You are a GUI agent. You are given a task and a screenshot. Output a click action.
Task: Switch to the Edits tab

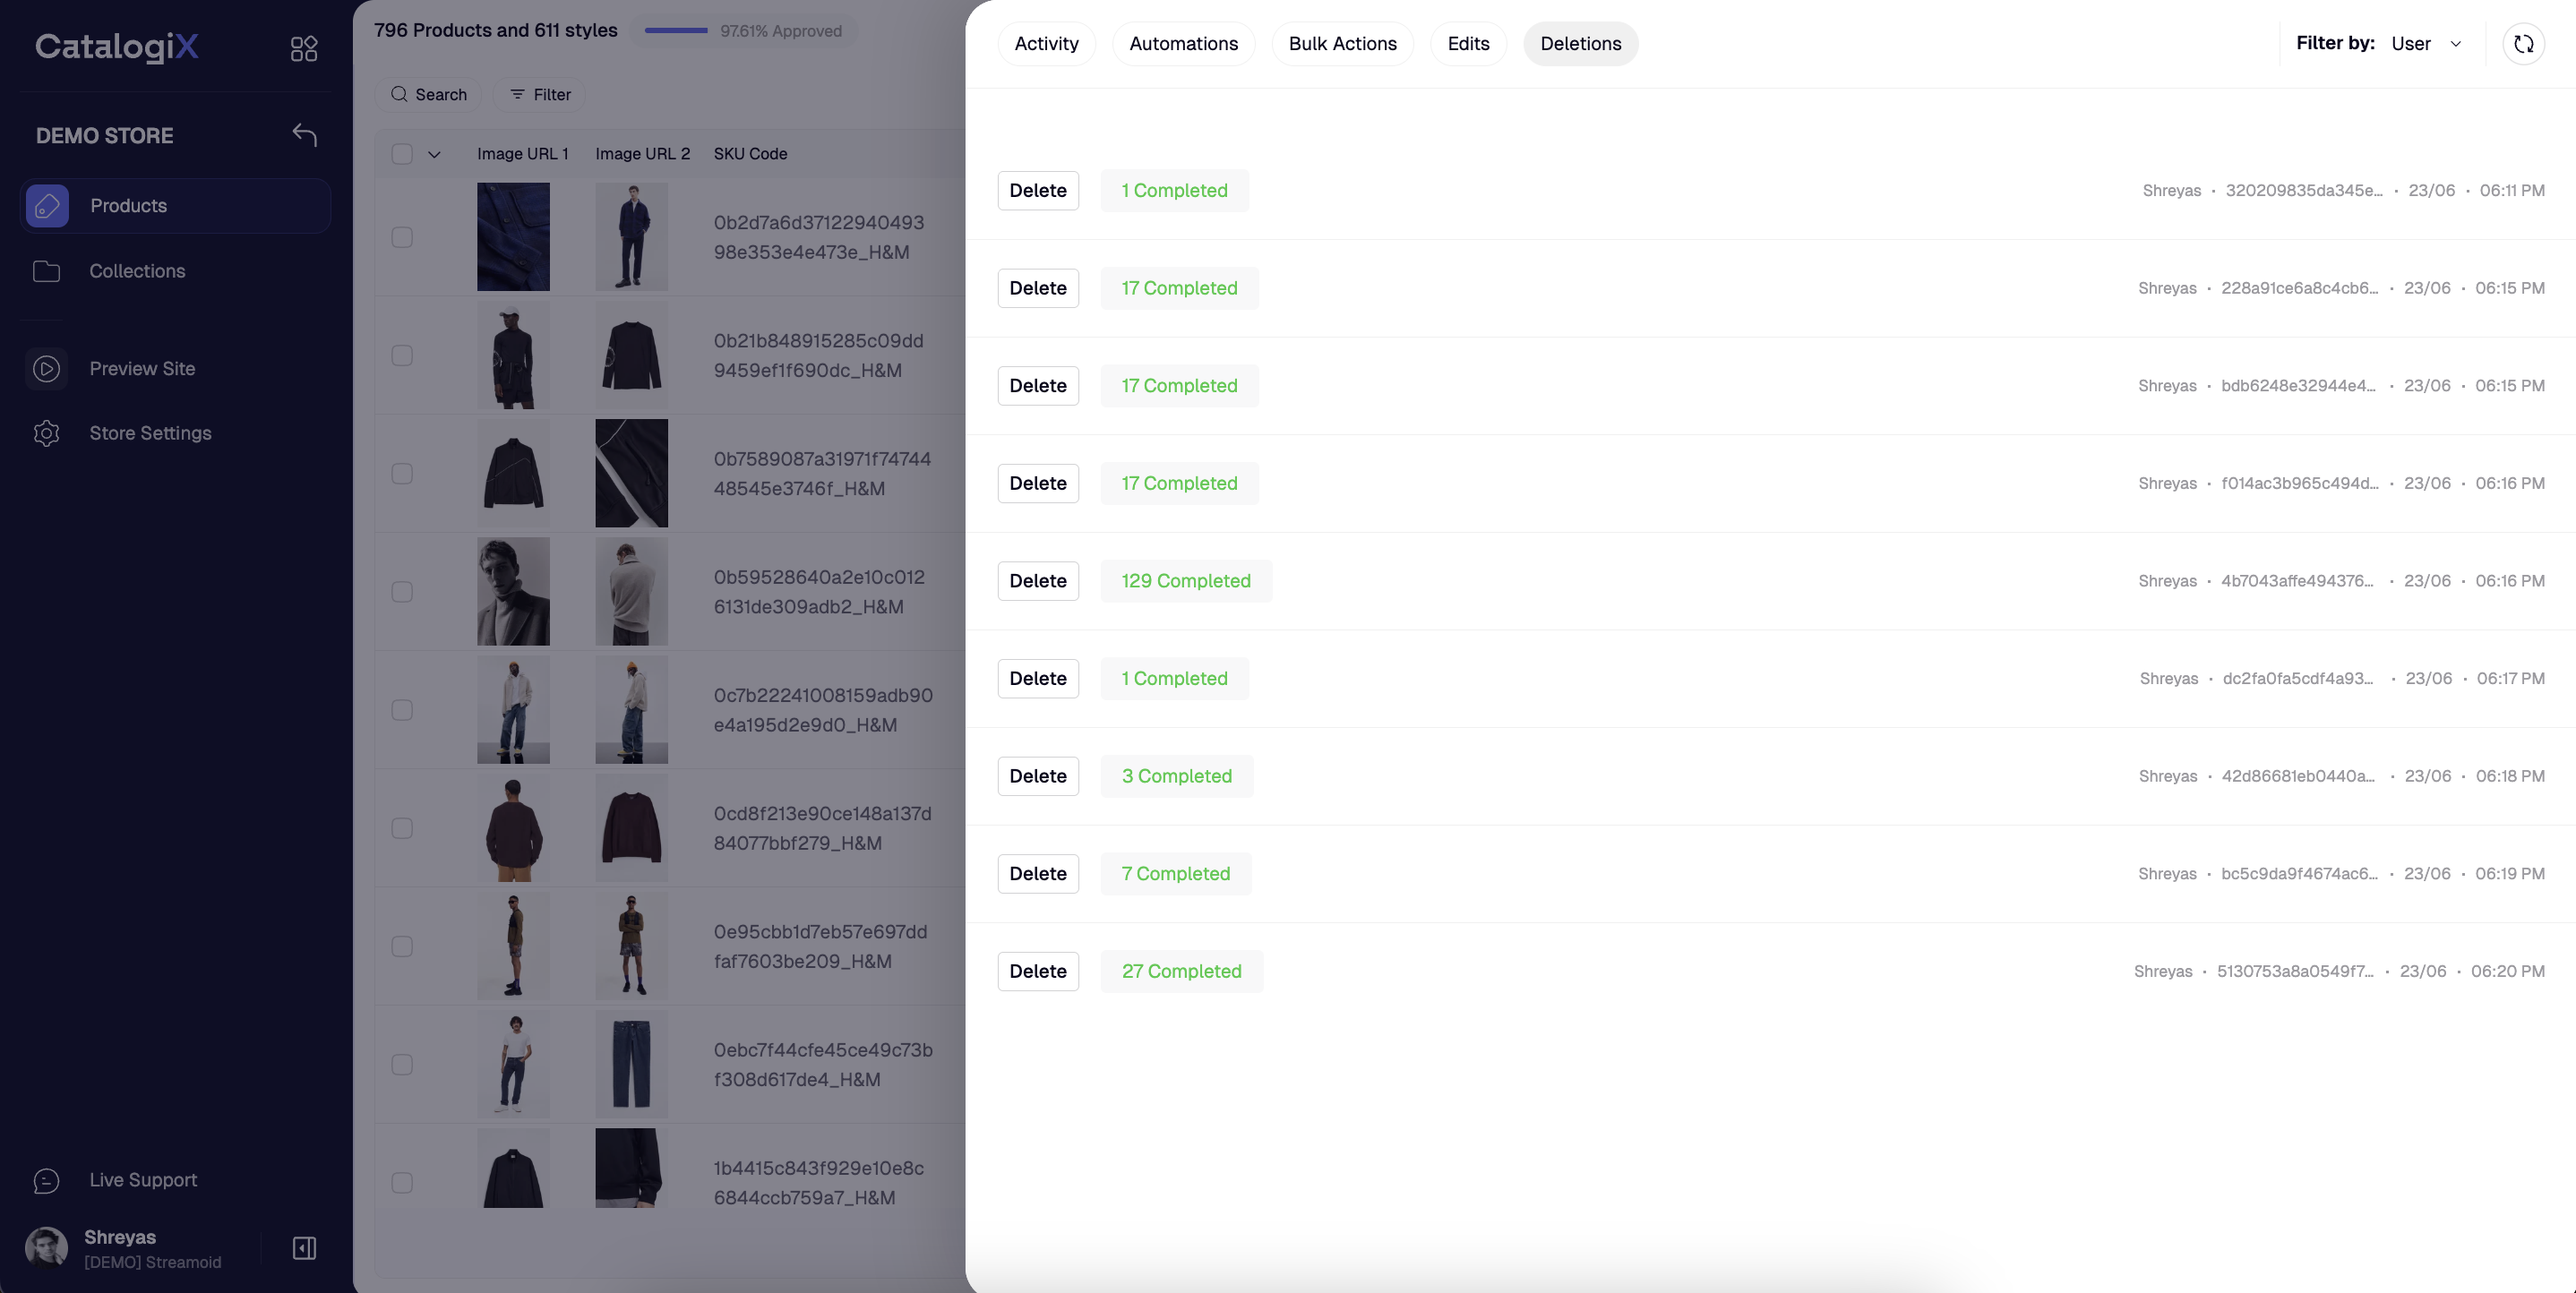(1467, 44)
